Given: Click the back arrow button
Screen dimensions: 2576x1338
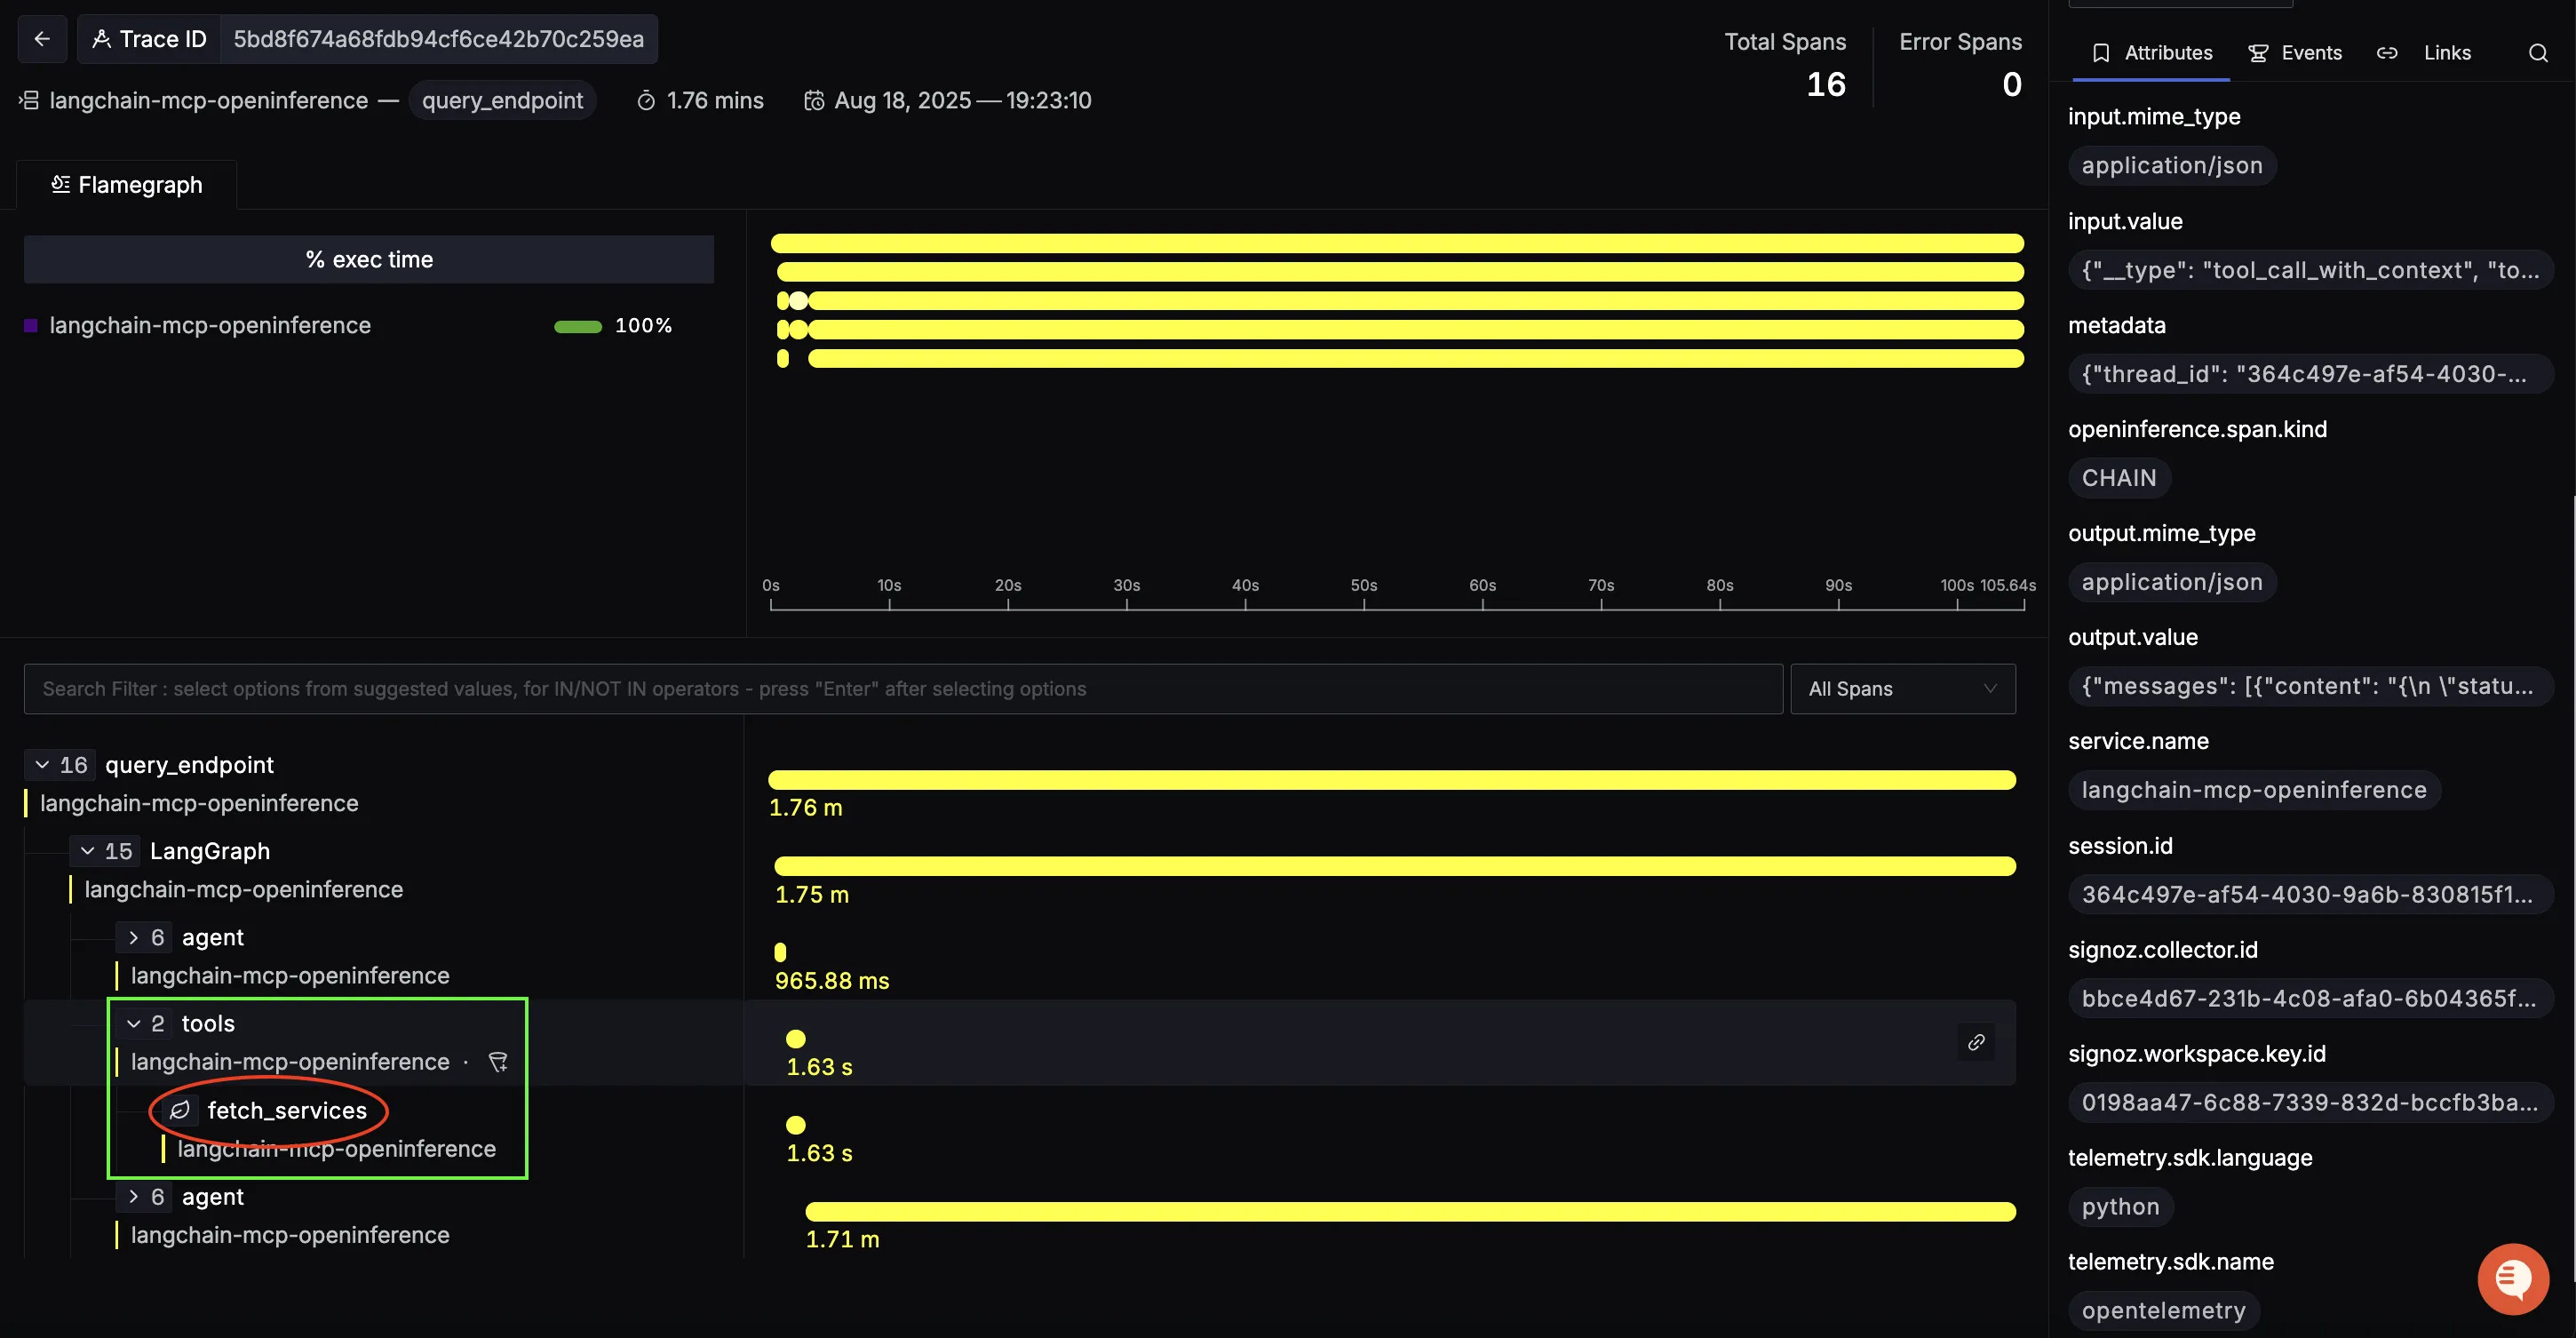Looking at the screenshot, I should [x=42, y=39].
